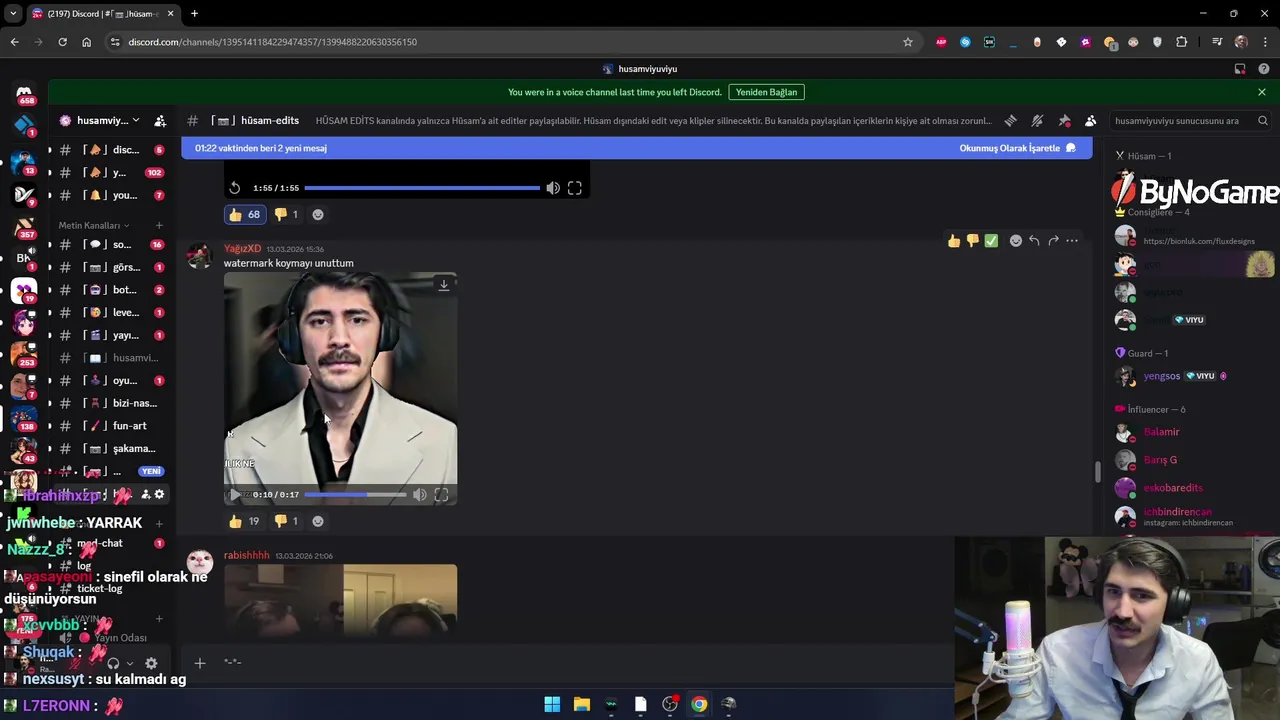Open the Chrome three-dot menu
Screen dimensions: 1280x720
point(1265,42)
